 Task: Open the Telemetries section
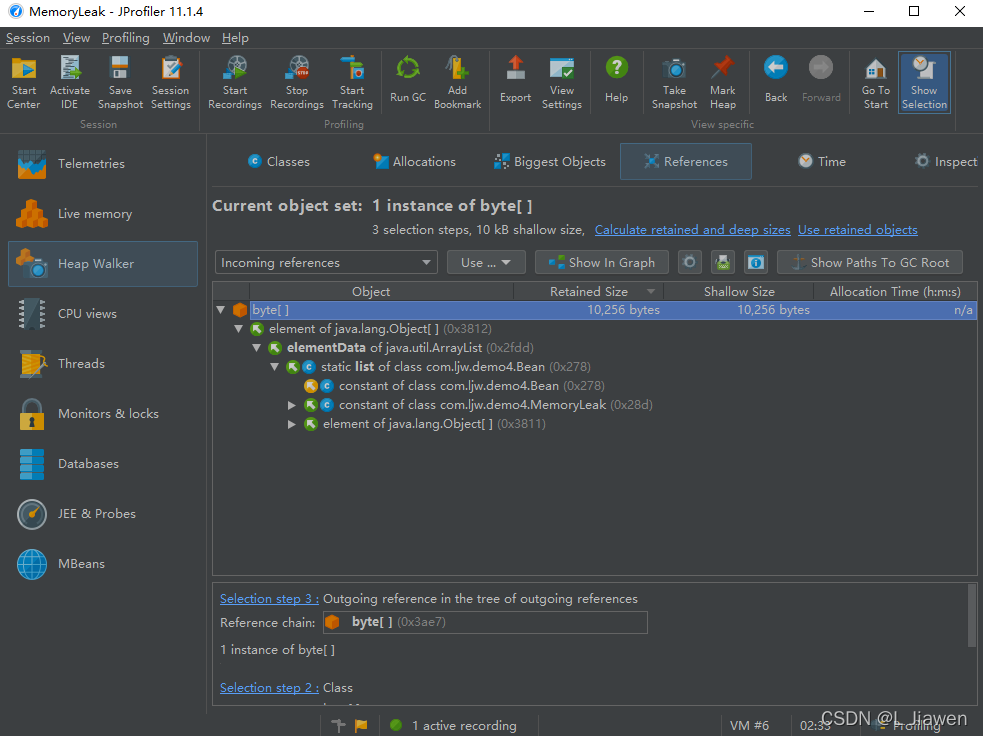(103, 164)
